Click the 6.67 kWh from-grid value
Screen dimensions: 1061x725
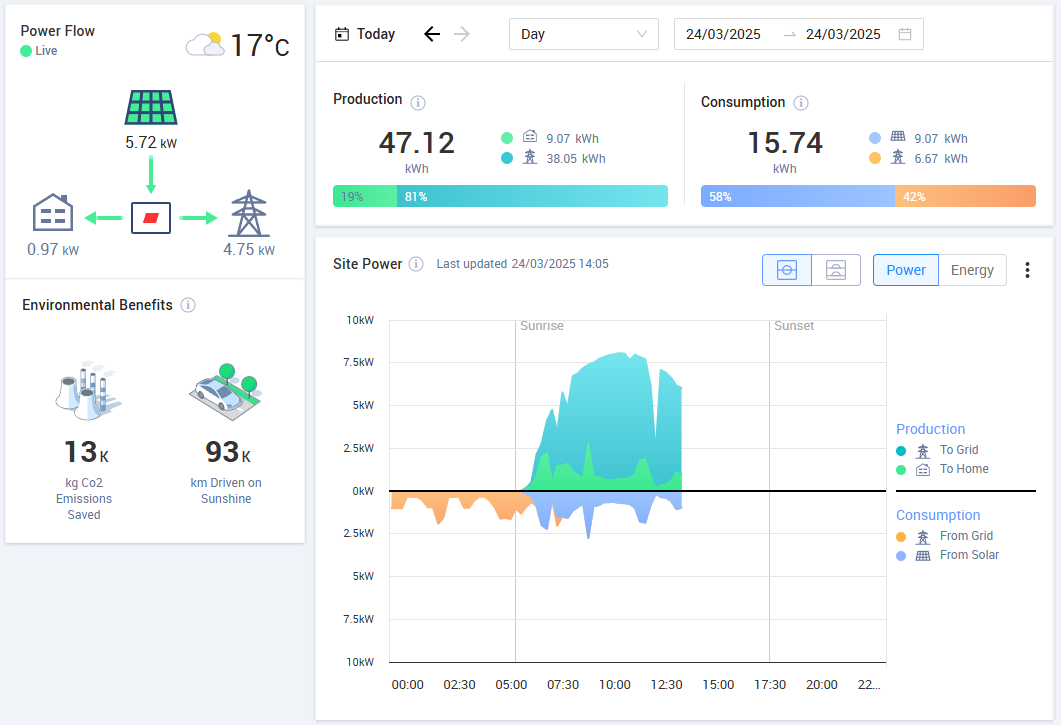click(x=941, y=158)
